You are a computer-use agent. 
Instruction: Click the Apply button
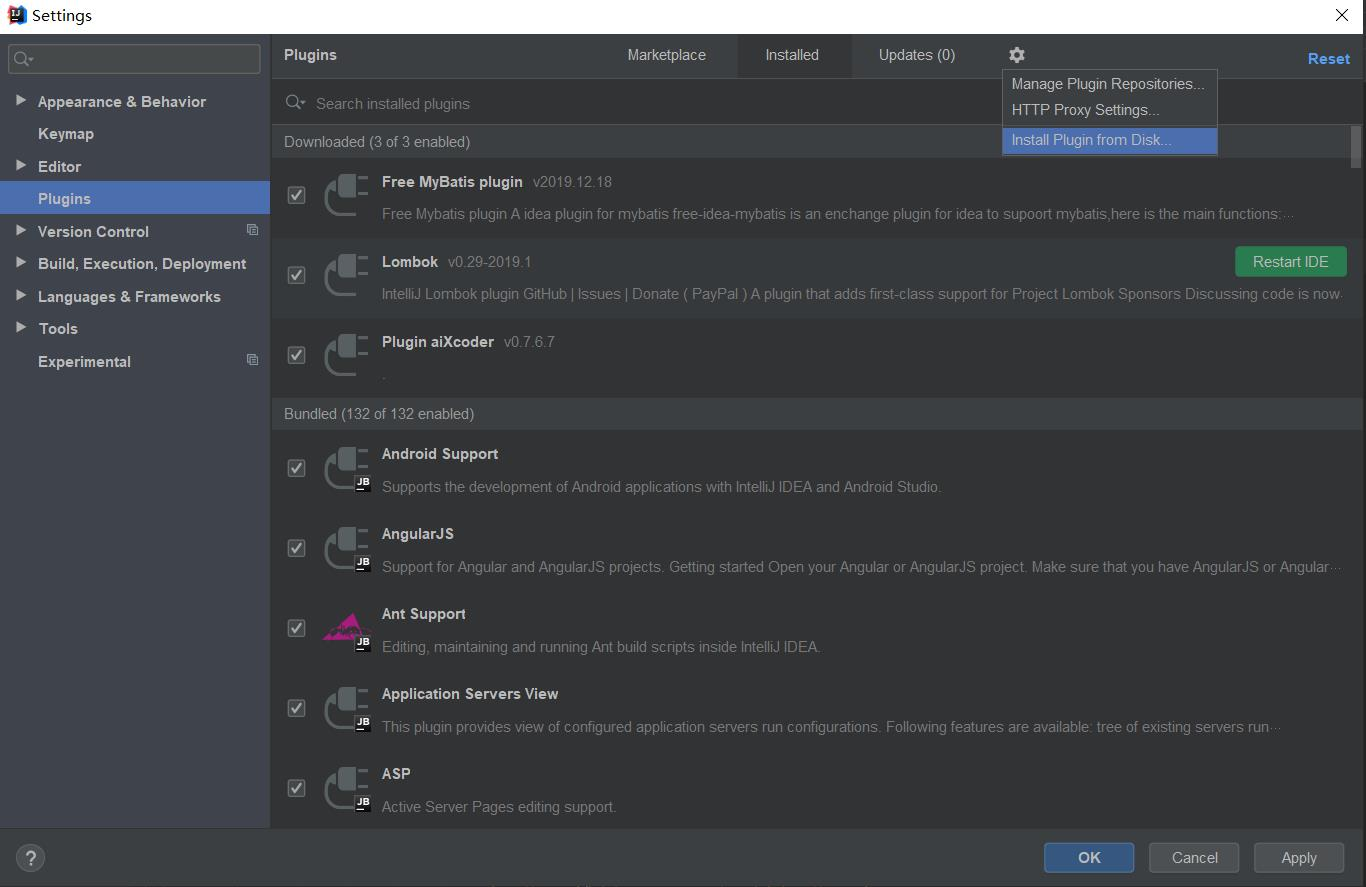click(x=1299, y=857)
